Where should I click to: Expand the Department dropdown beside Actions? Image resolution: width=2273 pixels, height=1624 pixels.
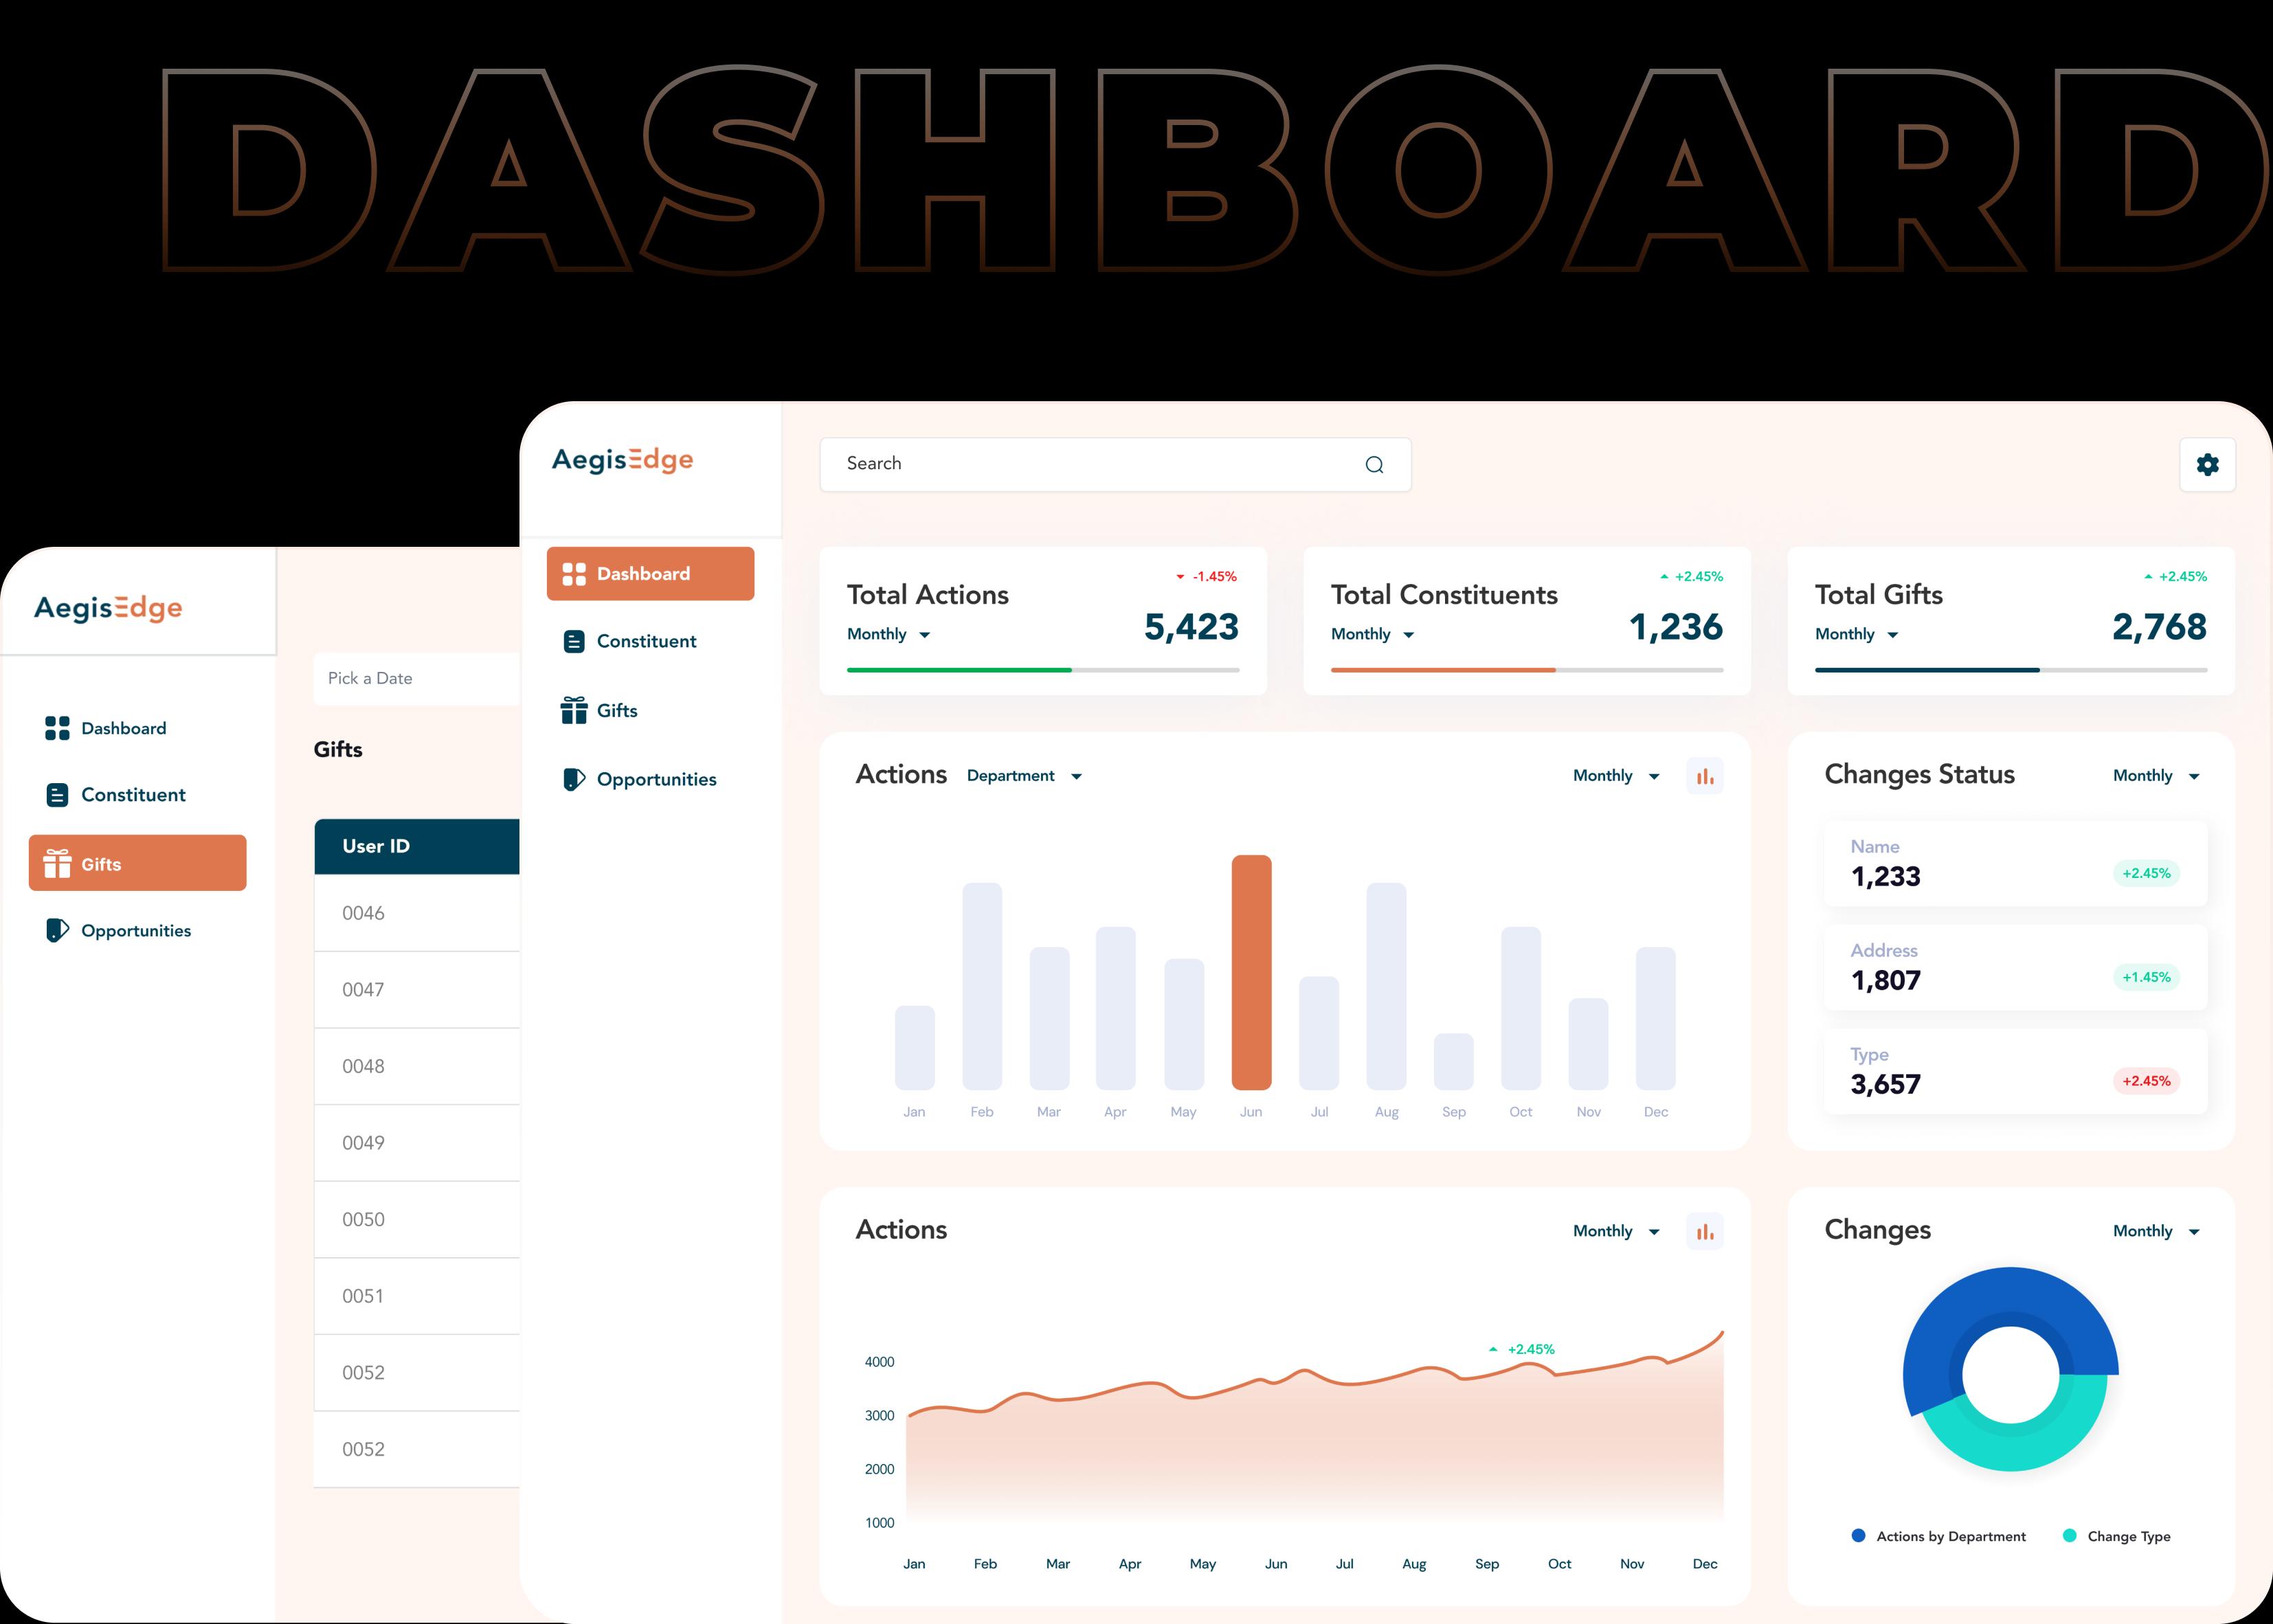coord(1024,776)
